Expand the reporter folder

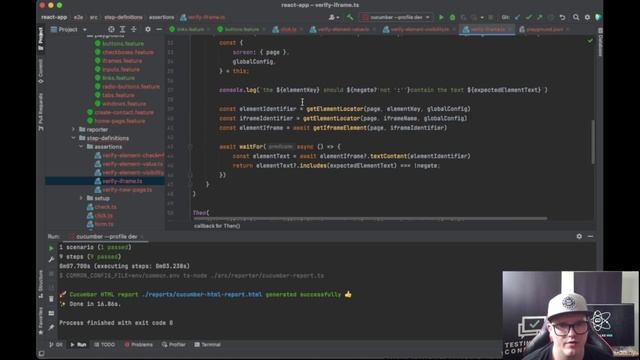pyautogui.click(x=73, y=129)
